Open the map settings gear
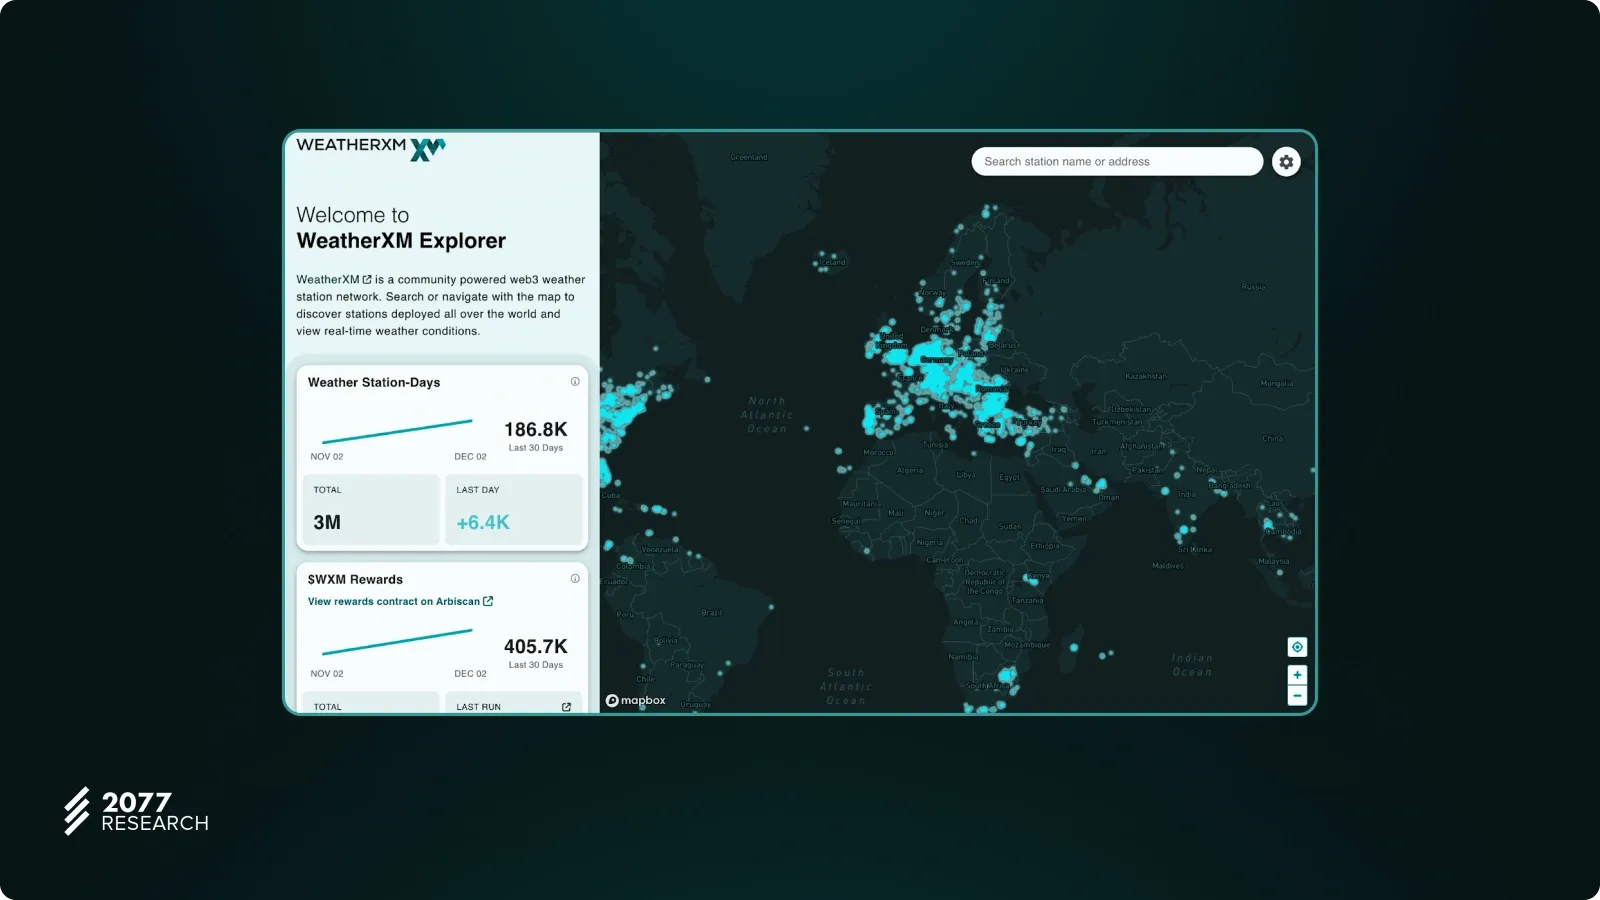The height and width of the screenshot is (900, 1600). tap(1286, 162)
